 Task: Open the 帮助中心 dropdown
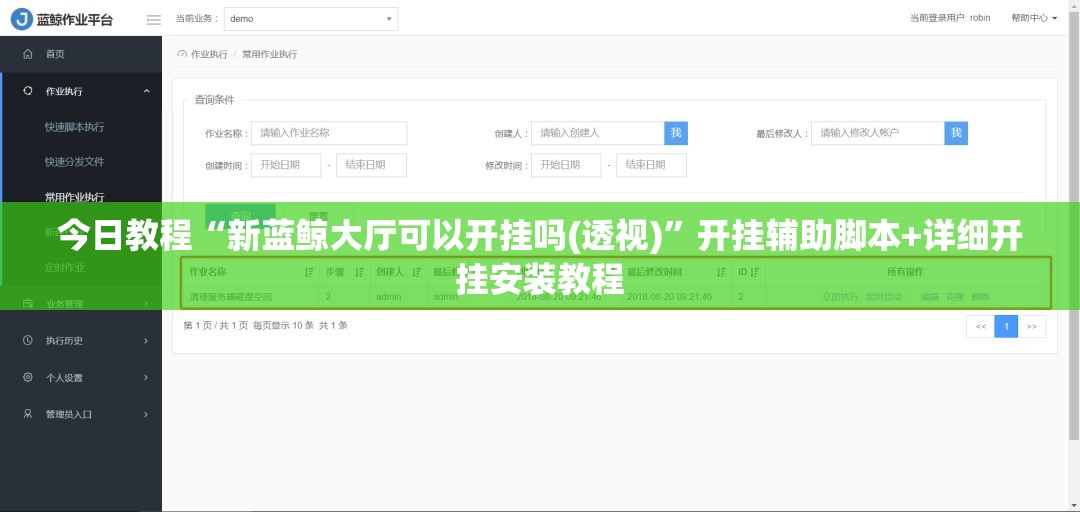click(x=1034, y=18)
